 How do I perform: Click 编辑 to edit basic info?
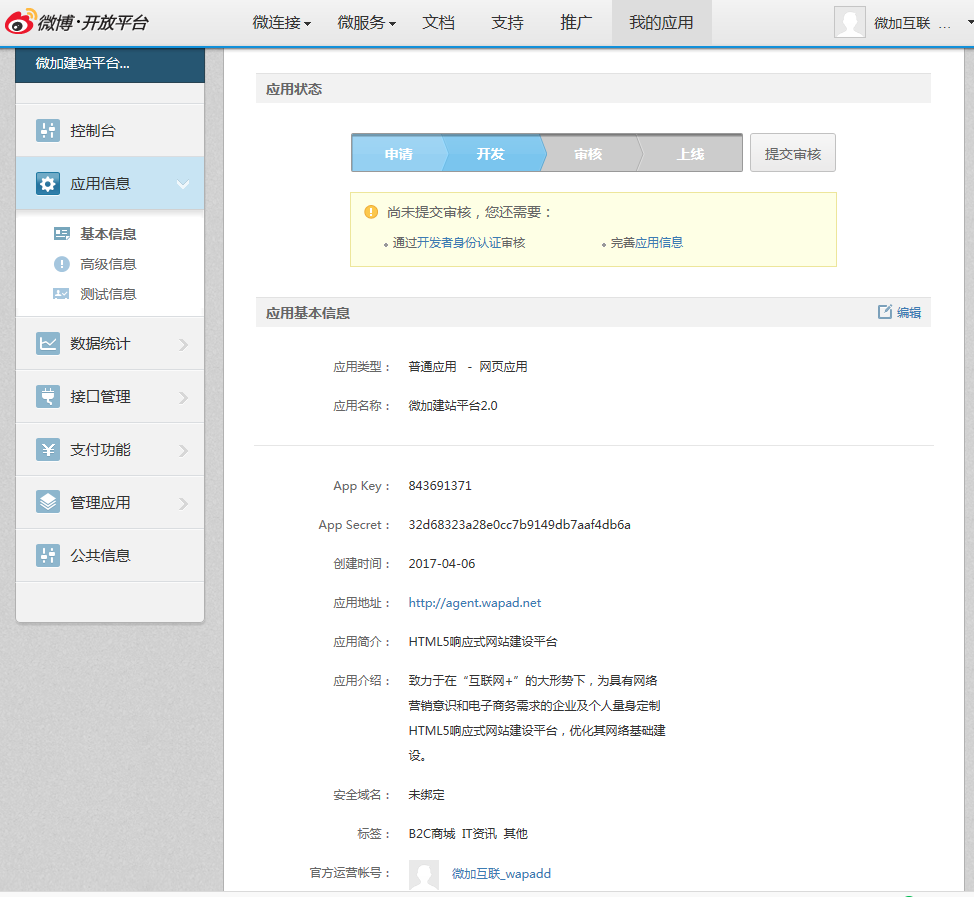pyautogui.click(x=899, y=312)
